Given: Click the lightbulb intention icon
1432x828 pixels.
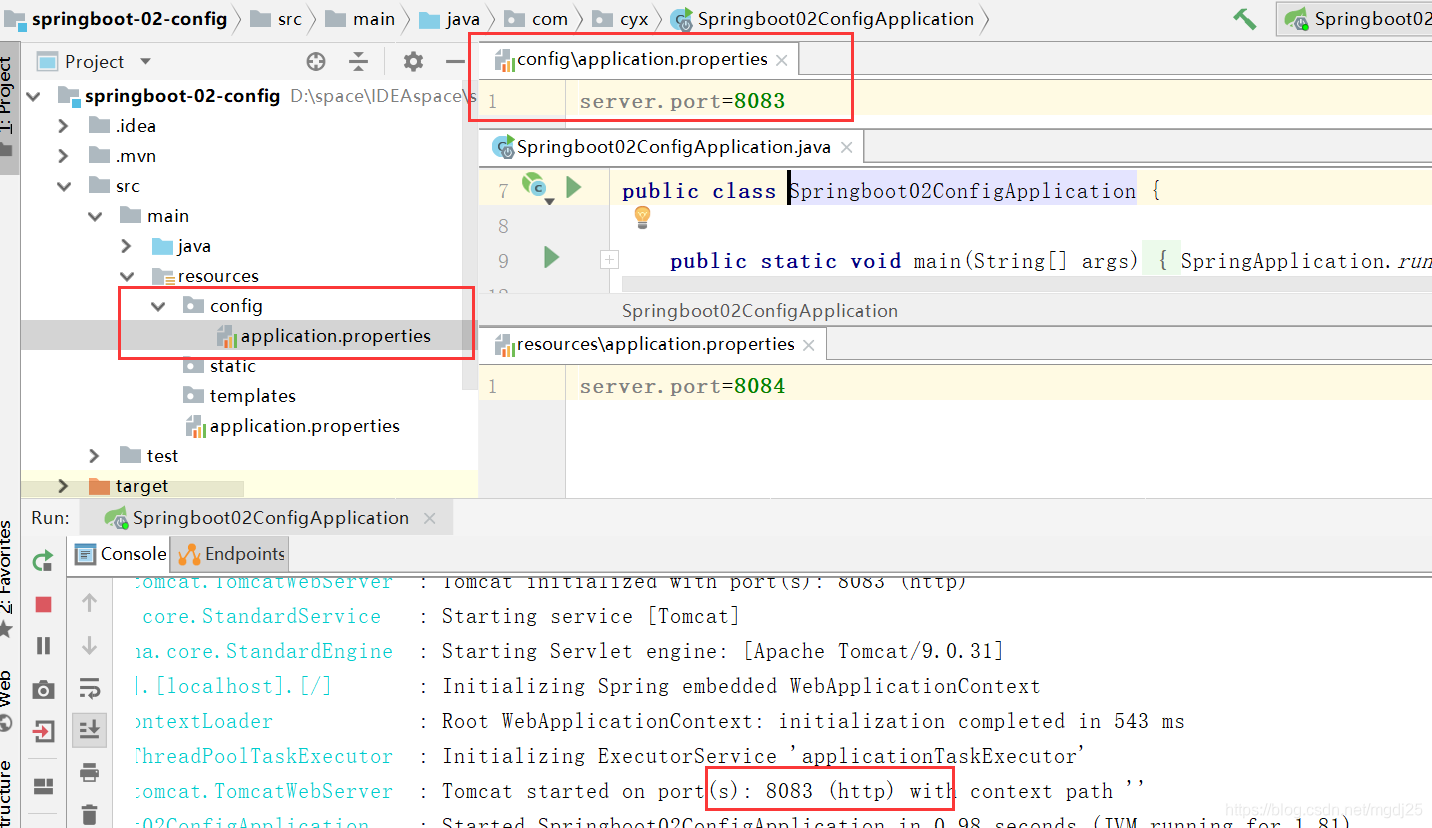Looking at the screenshot, I should [643, 216].
